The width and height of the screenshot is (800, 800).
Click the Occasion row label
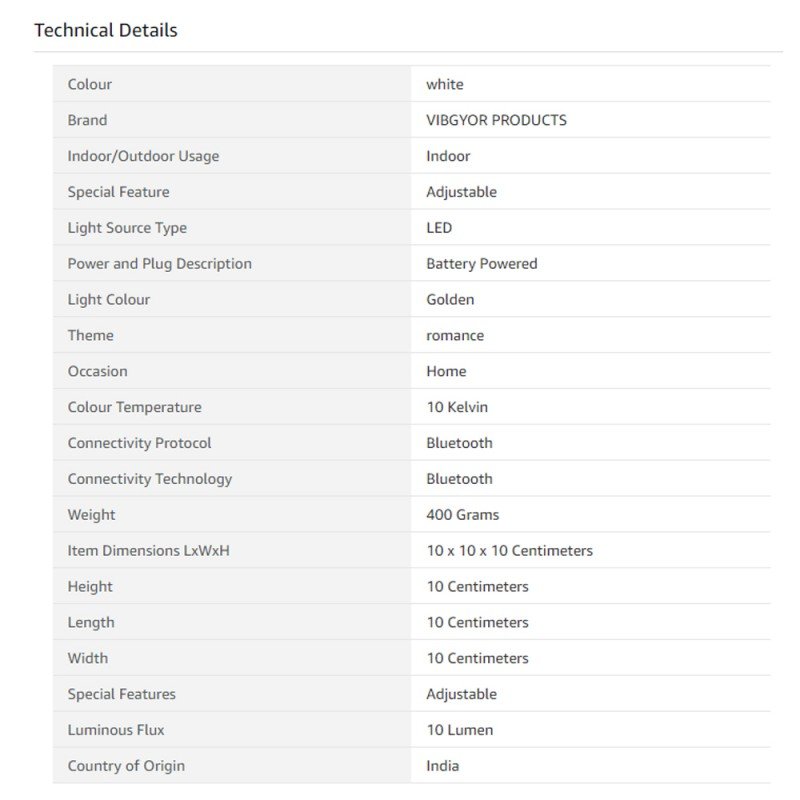click(97, 371)
